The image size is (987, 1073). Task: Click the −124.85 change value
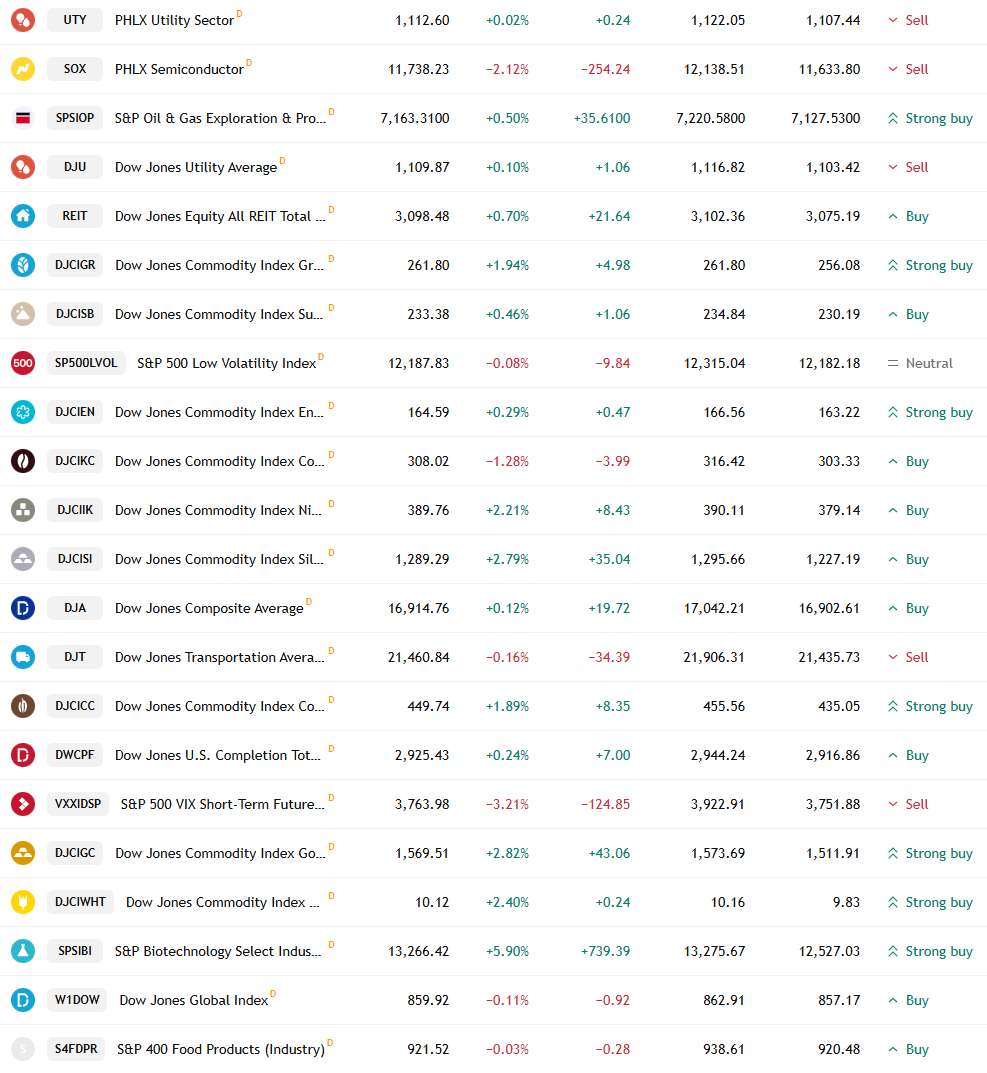[605, 804]
